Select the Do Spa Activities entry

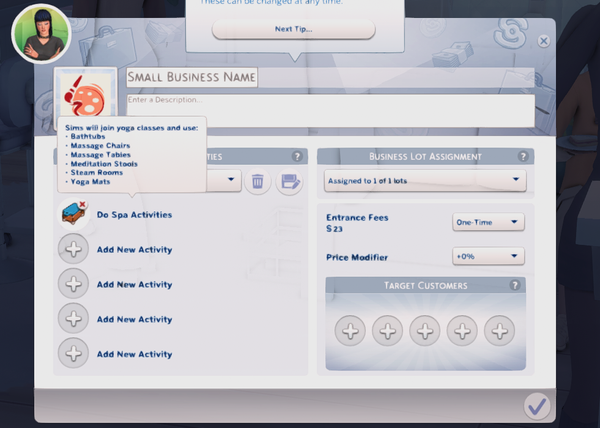pos(134,215)
